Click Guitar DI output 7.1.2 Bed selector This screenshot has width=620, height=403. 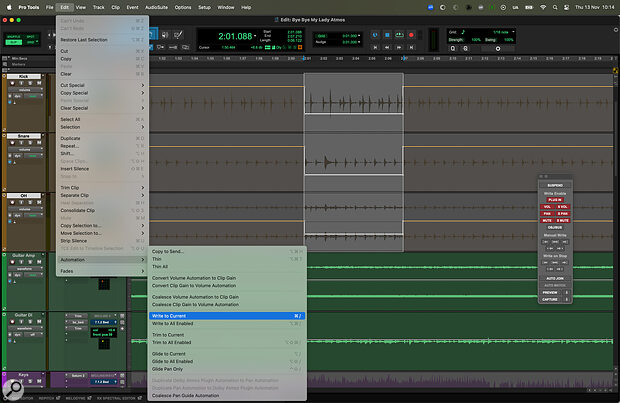point(104,322)
